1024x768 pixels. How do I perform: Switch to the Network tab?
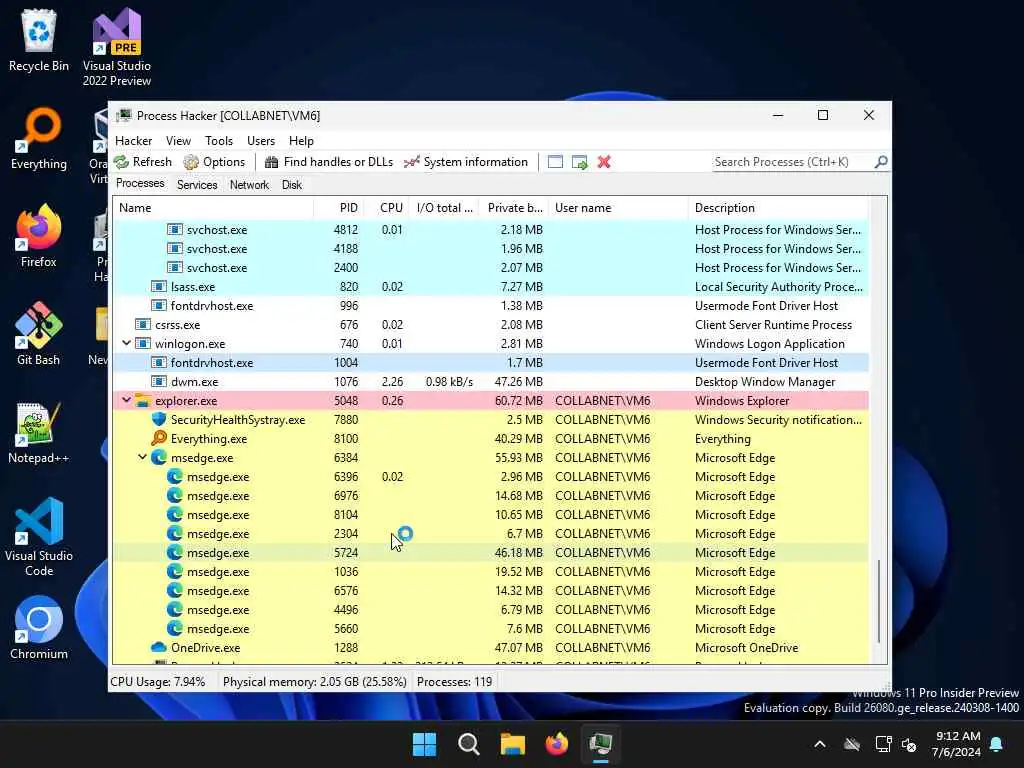coord(249,185)
